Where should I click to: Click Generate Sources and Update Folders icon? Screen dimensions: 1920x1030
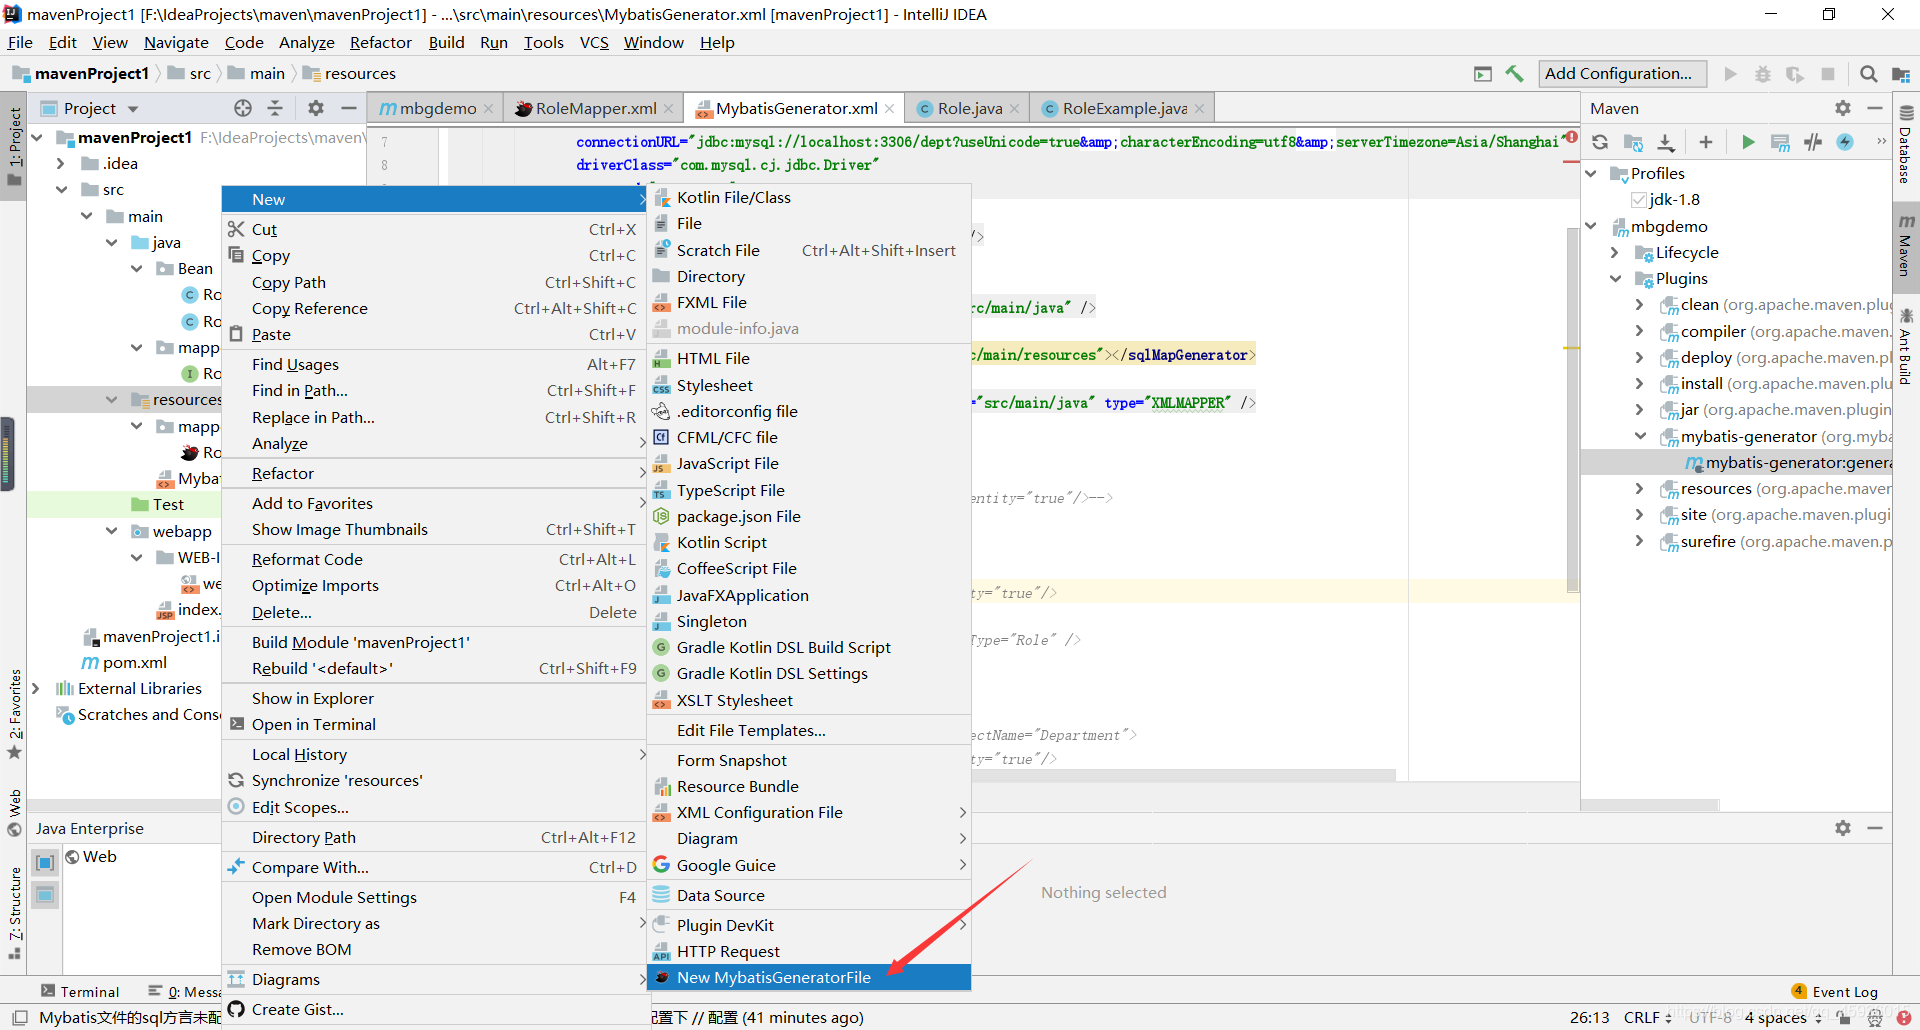pyautogui.click(x=1633, y=142)
